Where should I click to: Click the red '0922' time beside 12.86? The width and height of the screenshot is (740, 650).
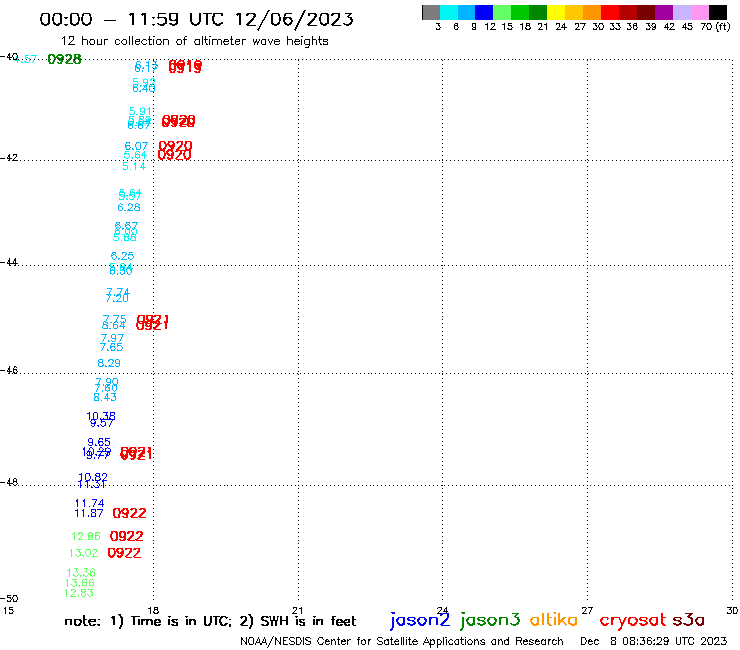(126, 536)
